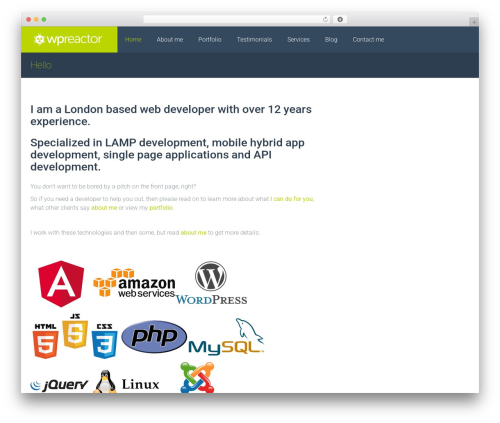
Task: Click the browser address bar
Action: (237, 19)
